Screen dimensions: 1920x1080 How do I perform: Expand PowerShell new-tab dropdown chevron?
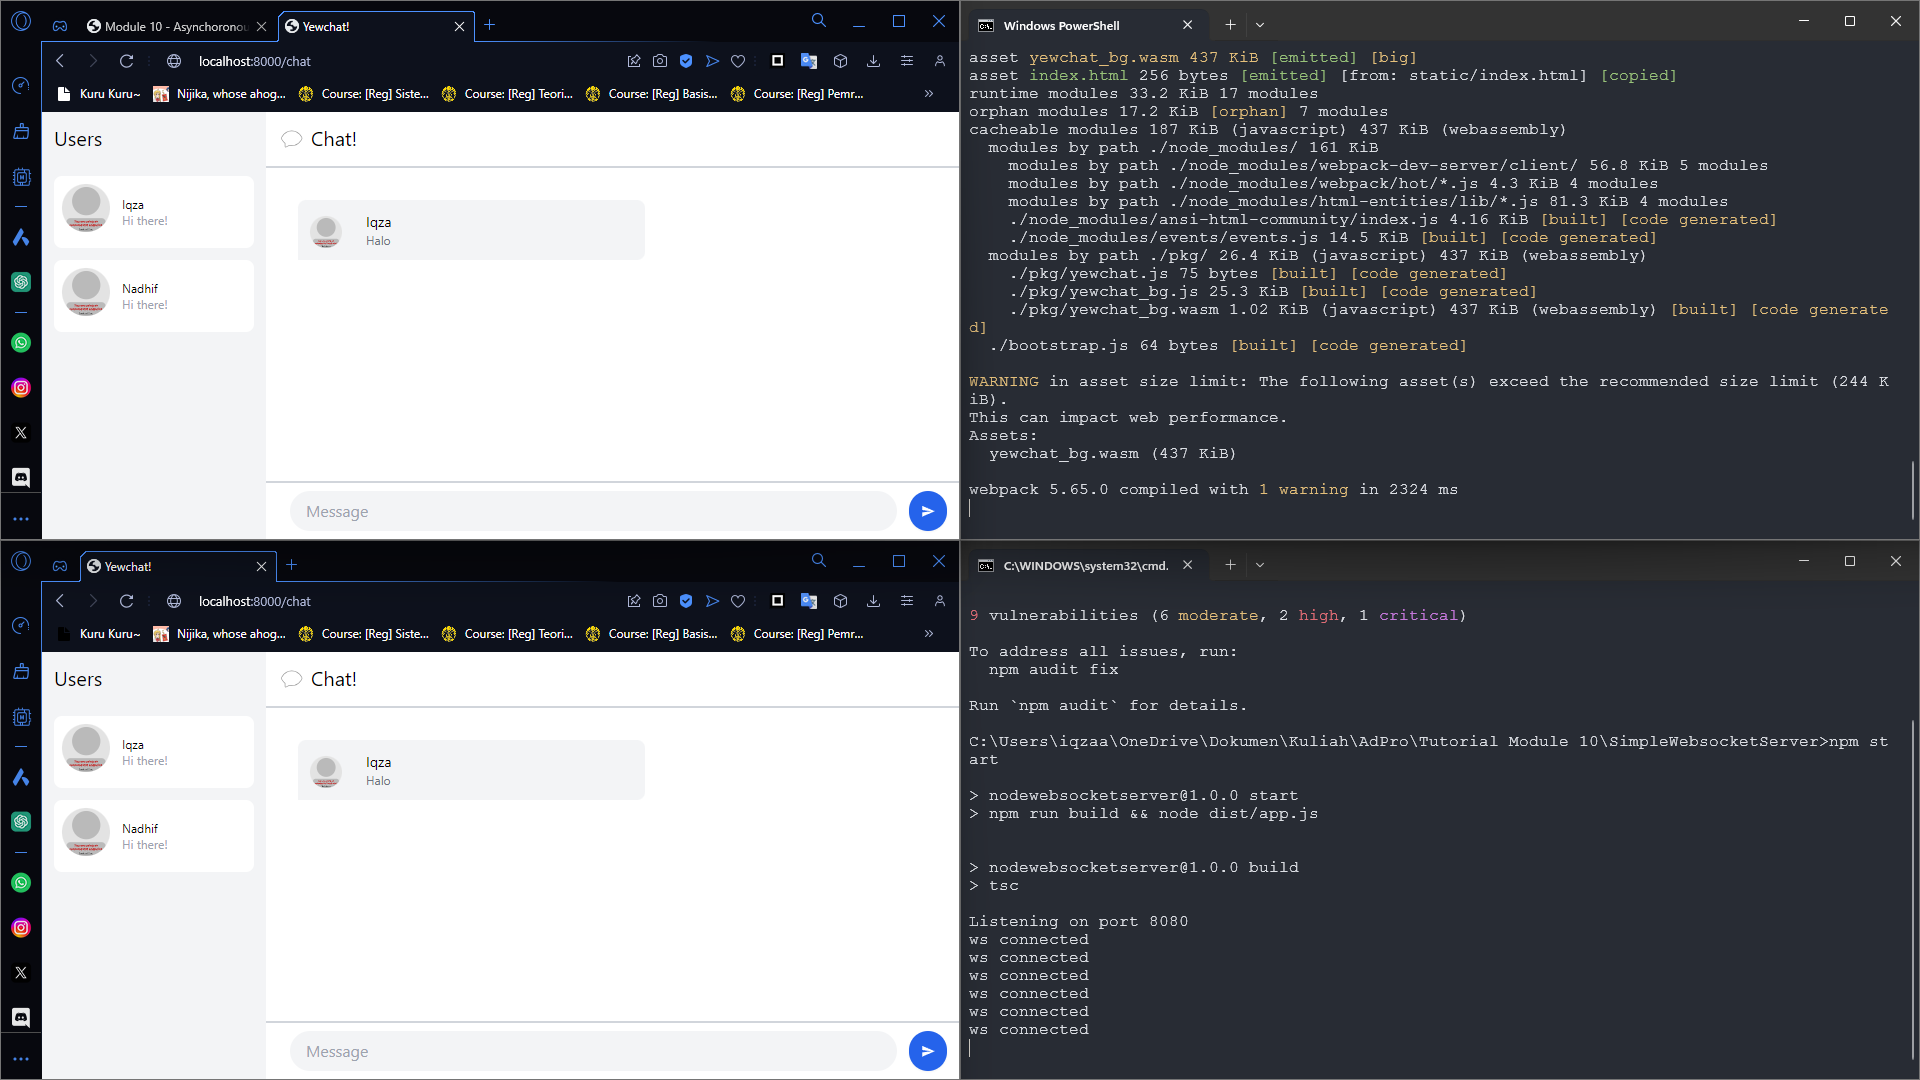point(1260,25)
